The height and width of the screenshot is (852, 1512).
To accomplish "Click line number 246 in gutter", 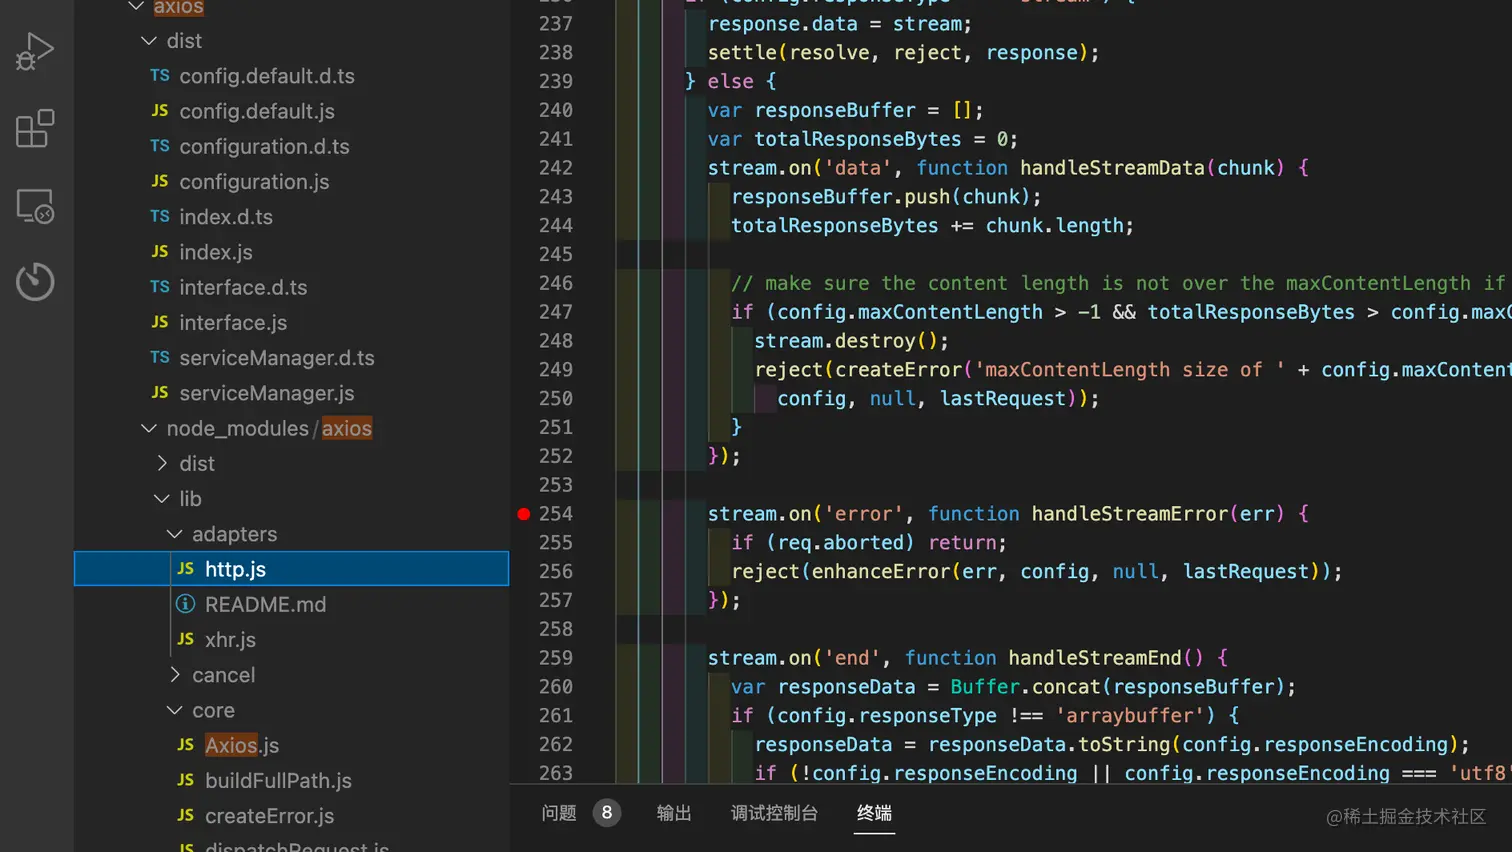I will 556,283.
